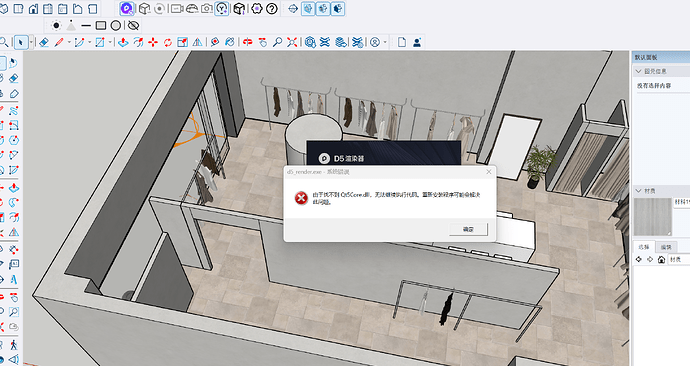
Task: Click the D5 cube with download arrow icon
Action: click(239, 8)
